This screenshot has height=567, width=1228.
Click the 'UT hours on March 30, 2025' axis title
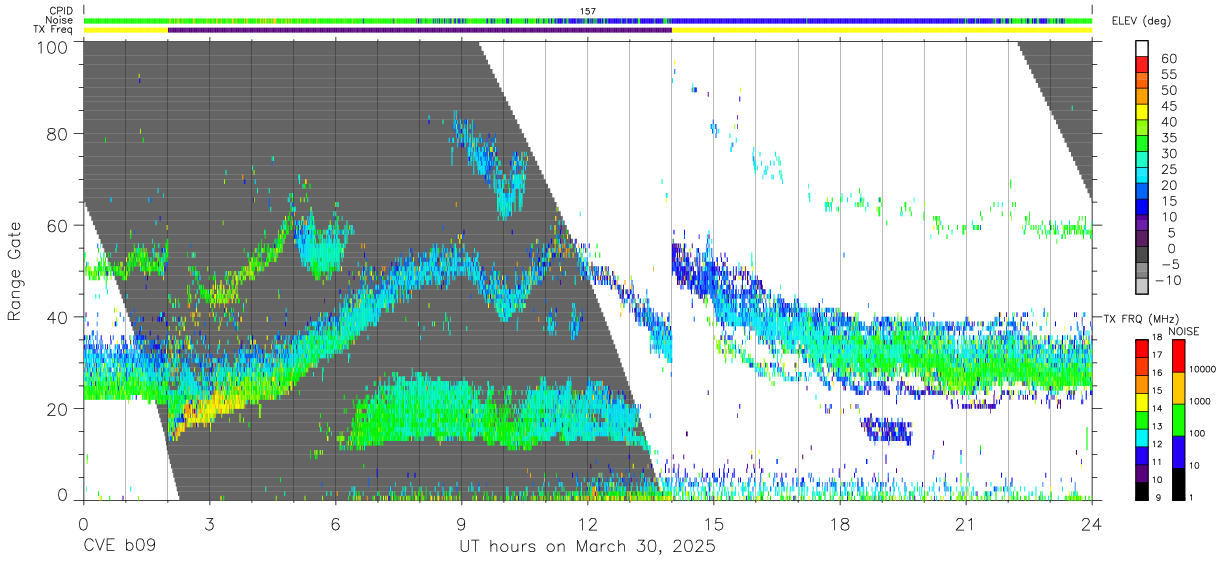click(x=587, y=548)
